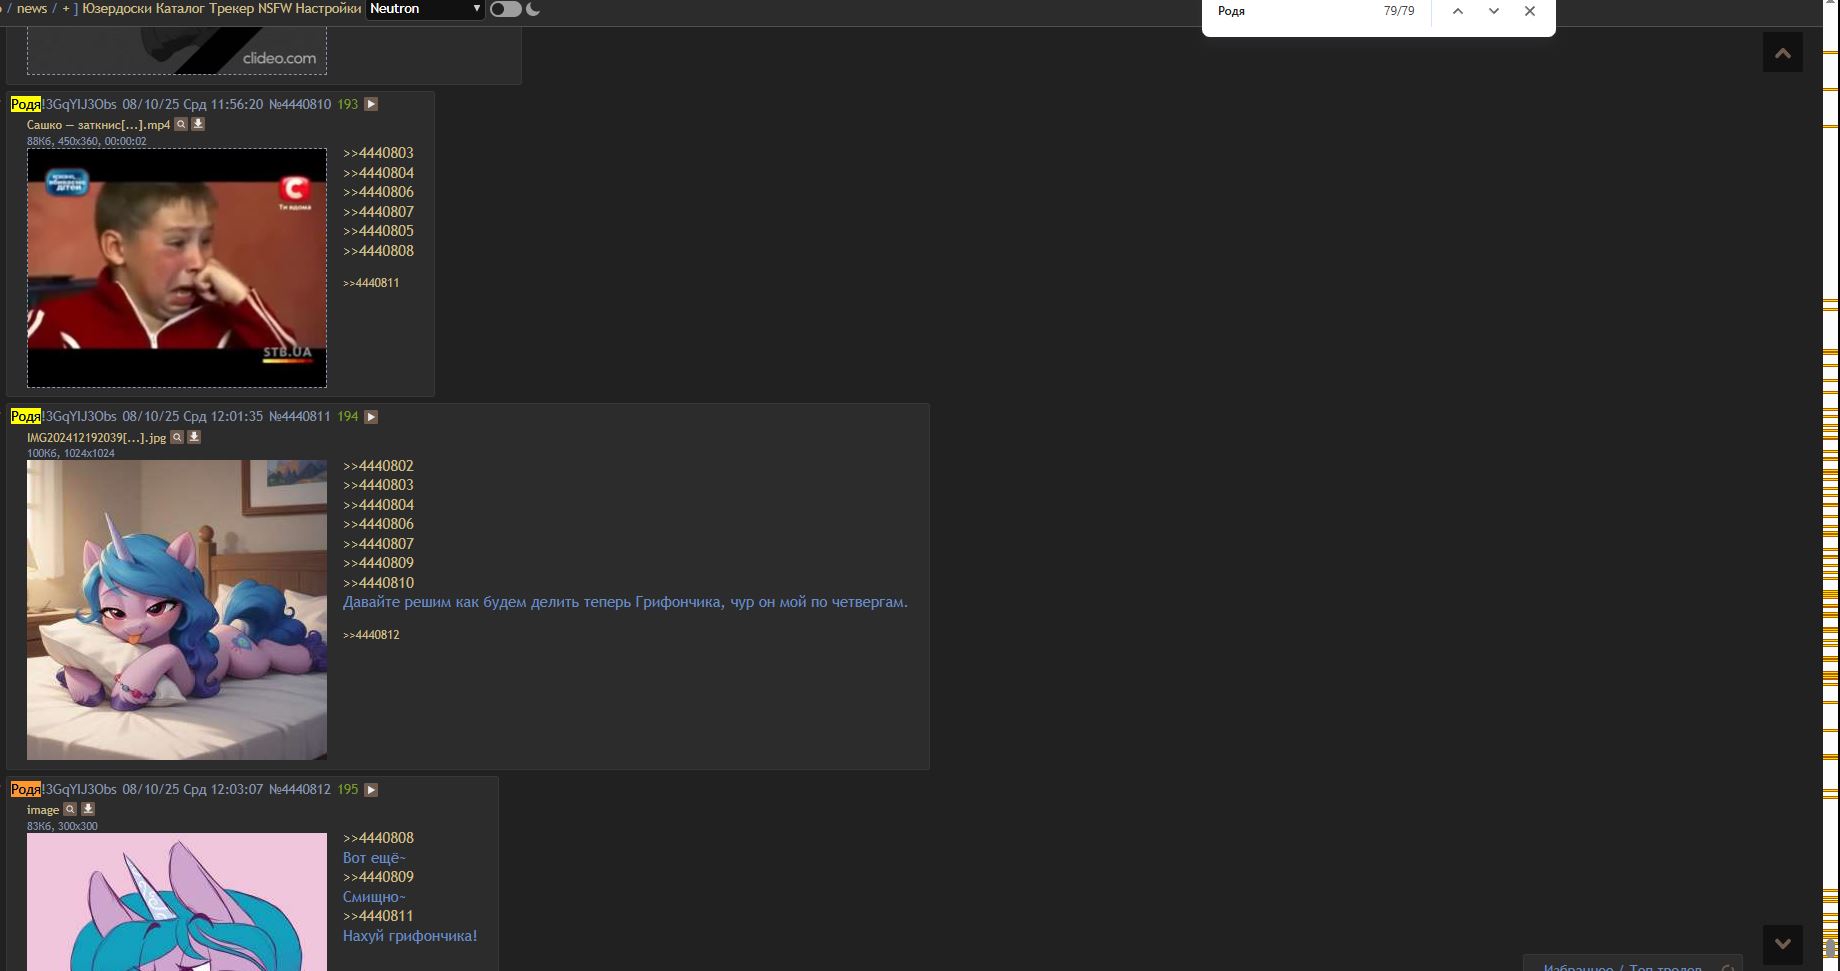The height and width of the screenshot is (971, 1840).
Task: Click NSFW in top navigation
Action: click(275, 9)
